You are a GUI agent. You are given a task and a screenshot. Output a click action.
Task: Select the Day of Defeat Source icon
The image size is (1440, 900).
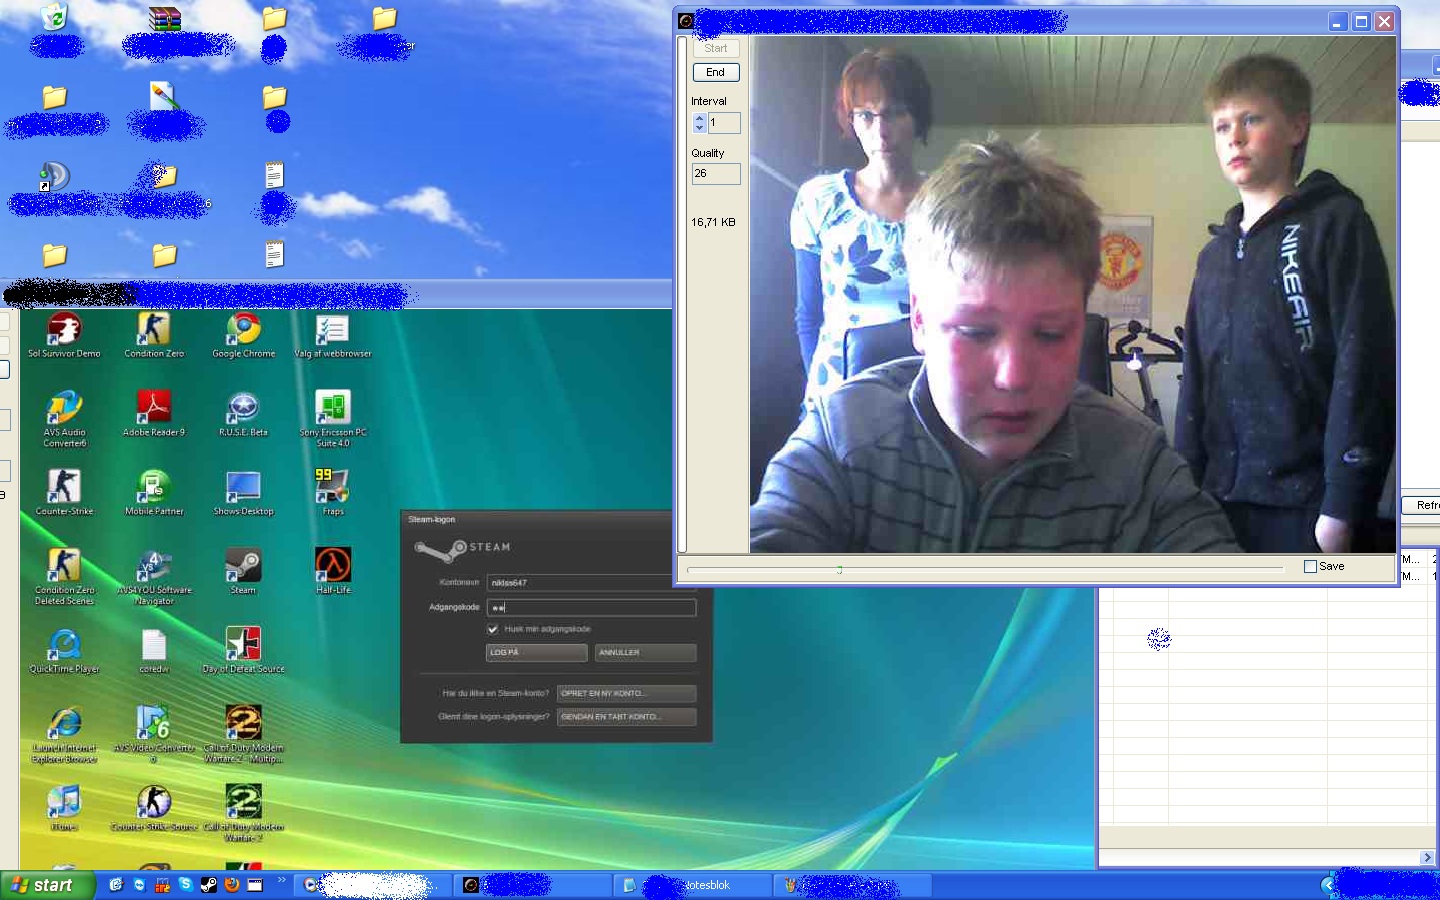(243, 646)
